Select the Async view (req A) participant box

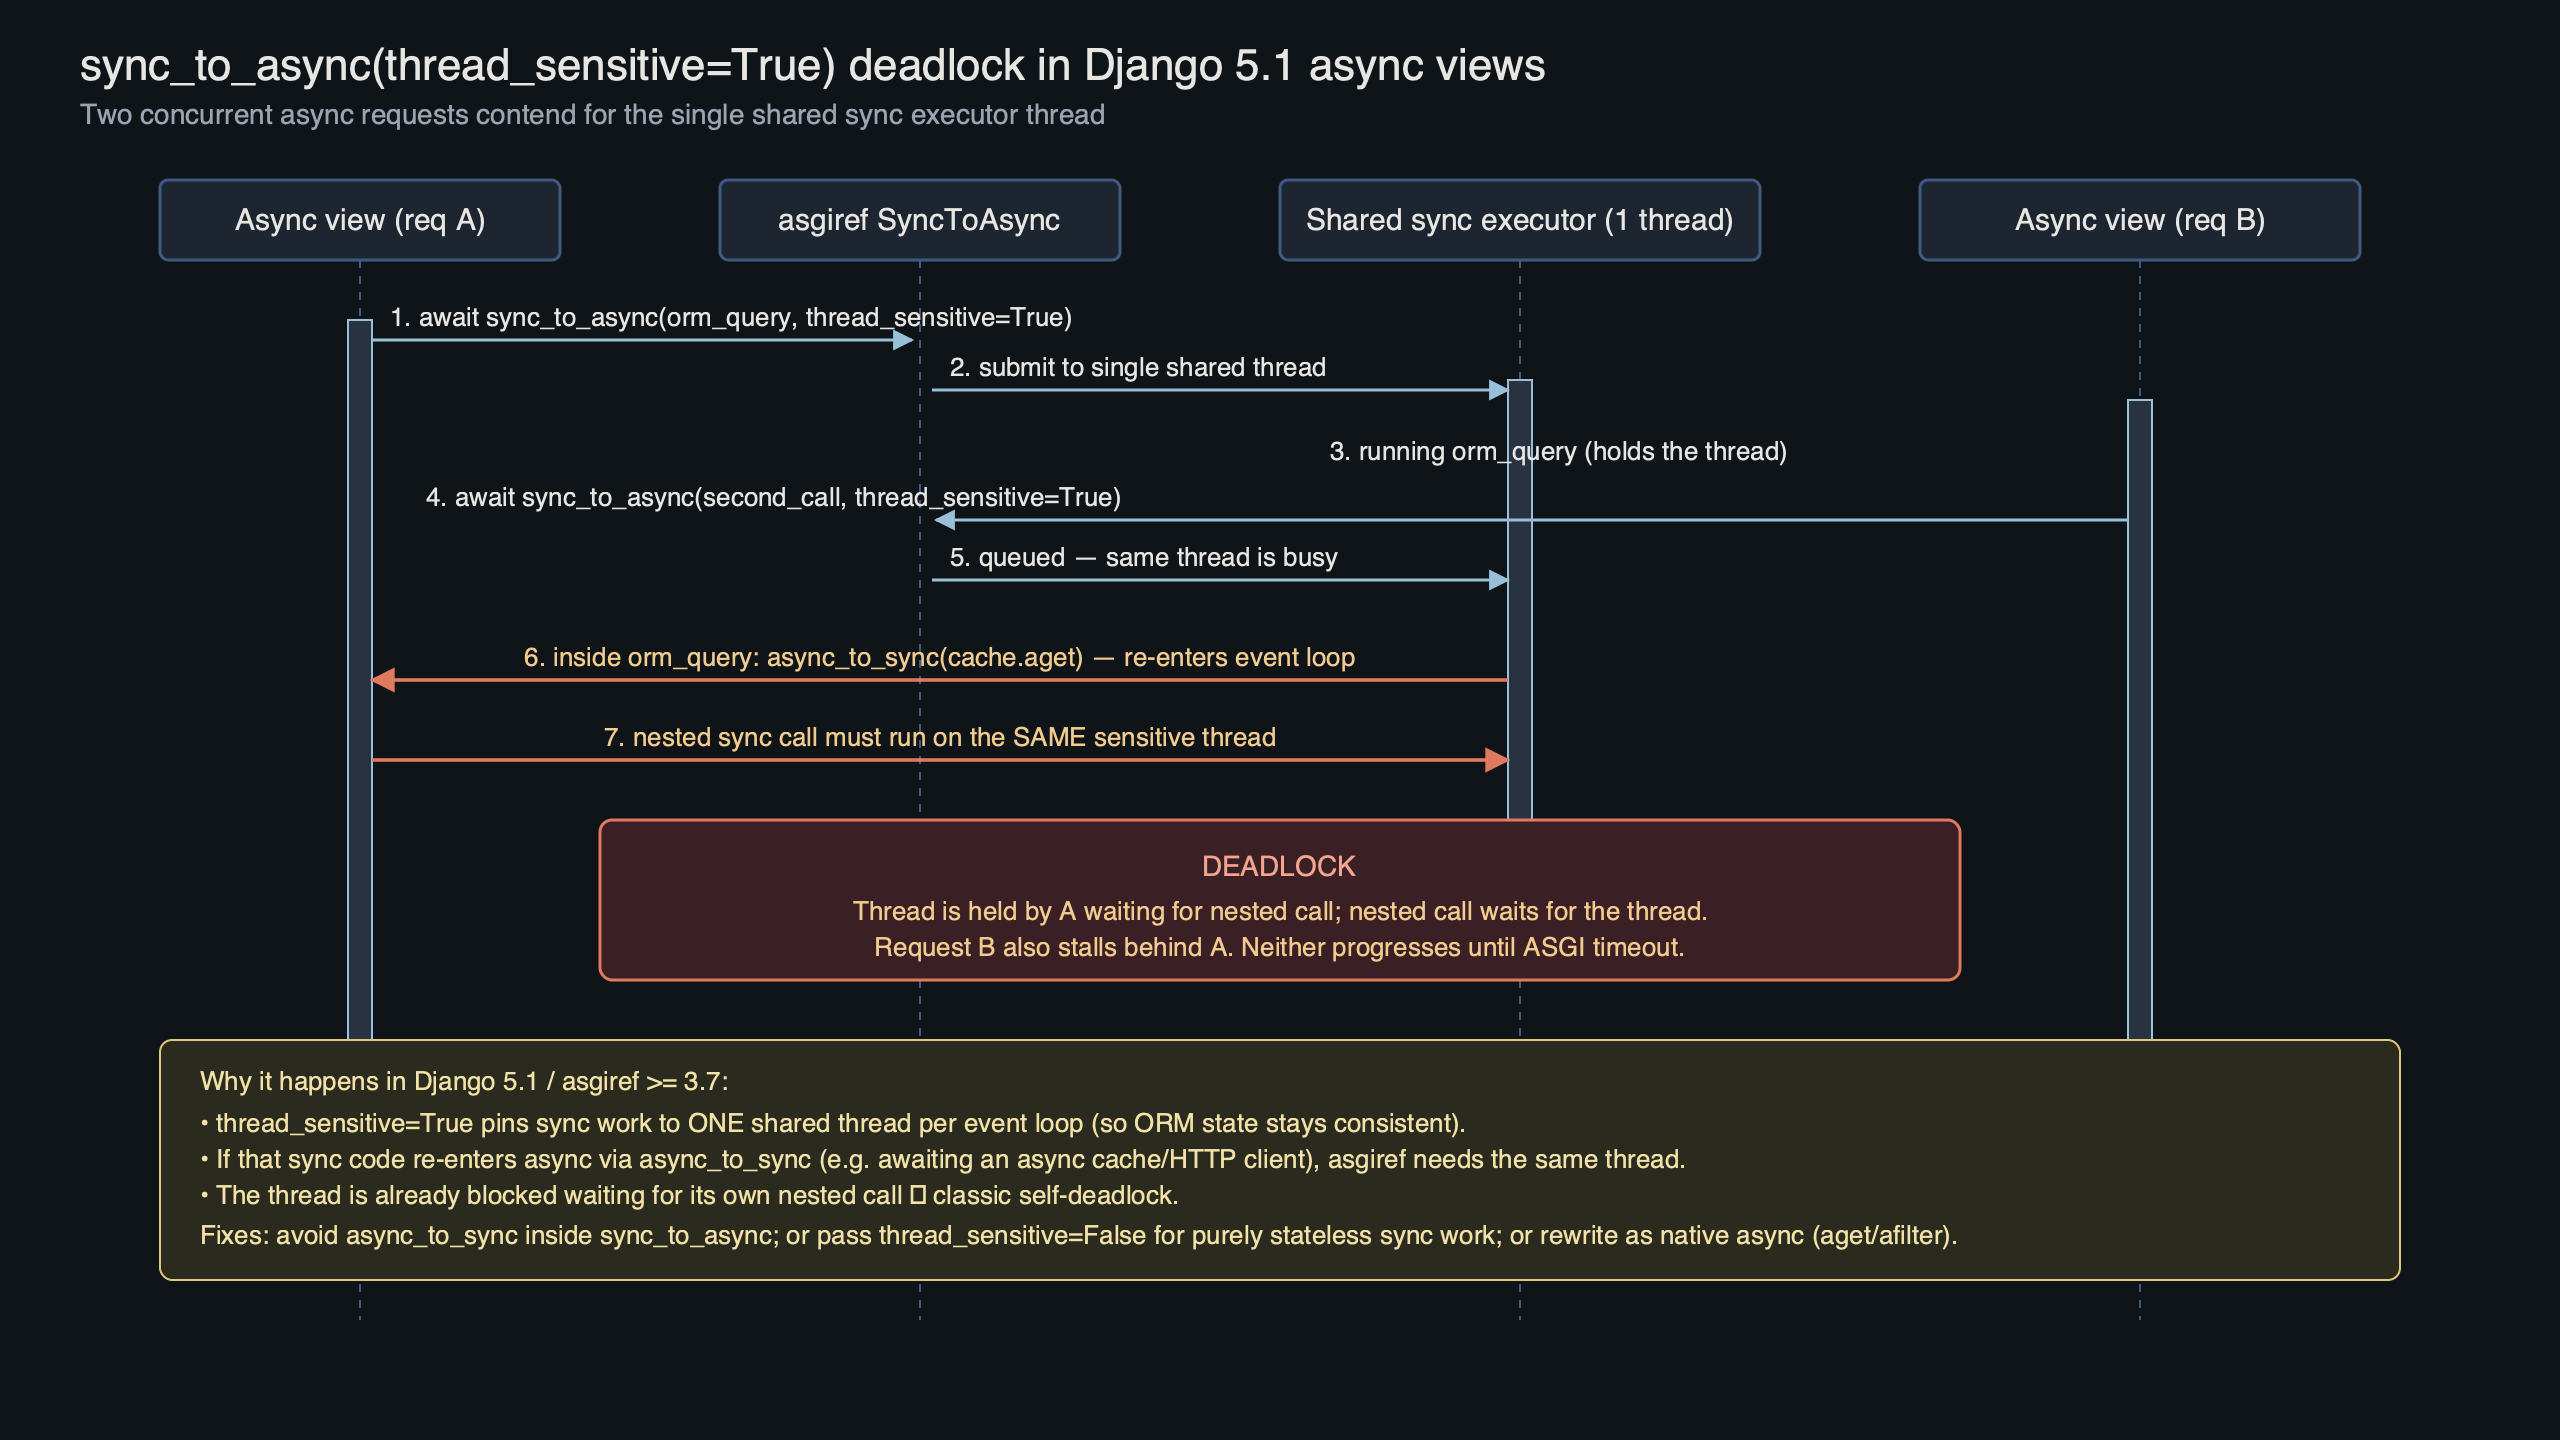(x=358, y=220)
